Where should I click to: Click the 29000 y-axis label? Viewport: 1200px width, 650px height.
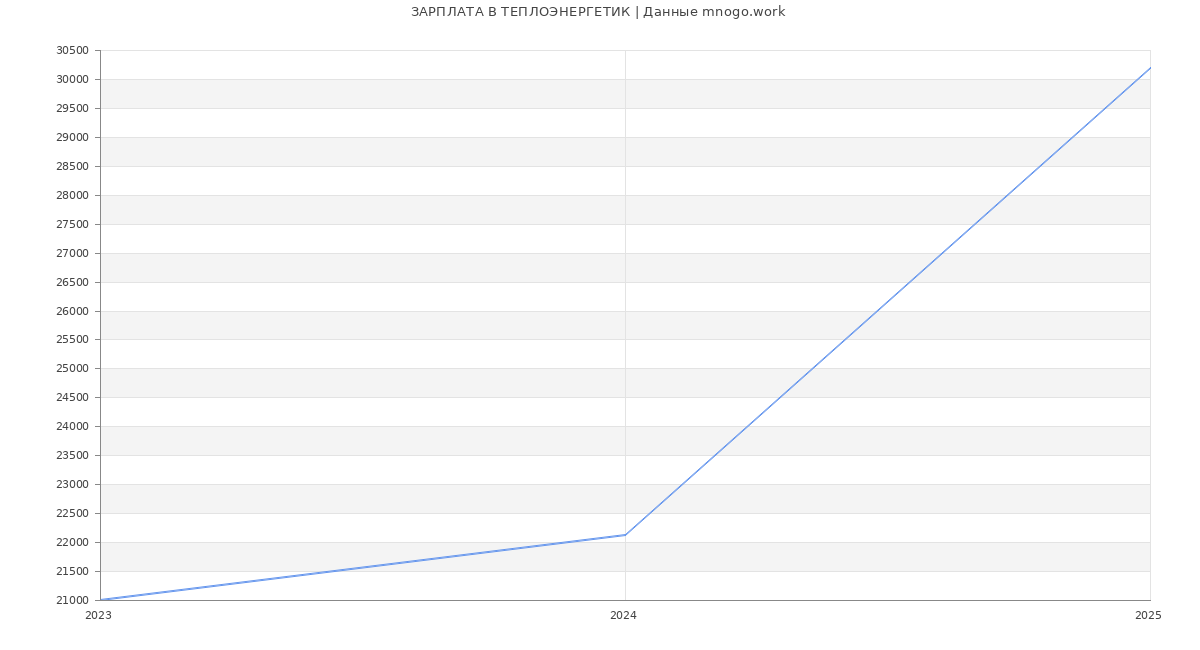(72, 137)
